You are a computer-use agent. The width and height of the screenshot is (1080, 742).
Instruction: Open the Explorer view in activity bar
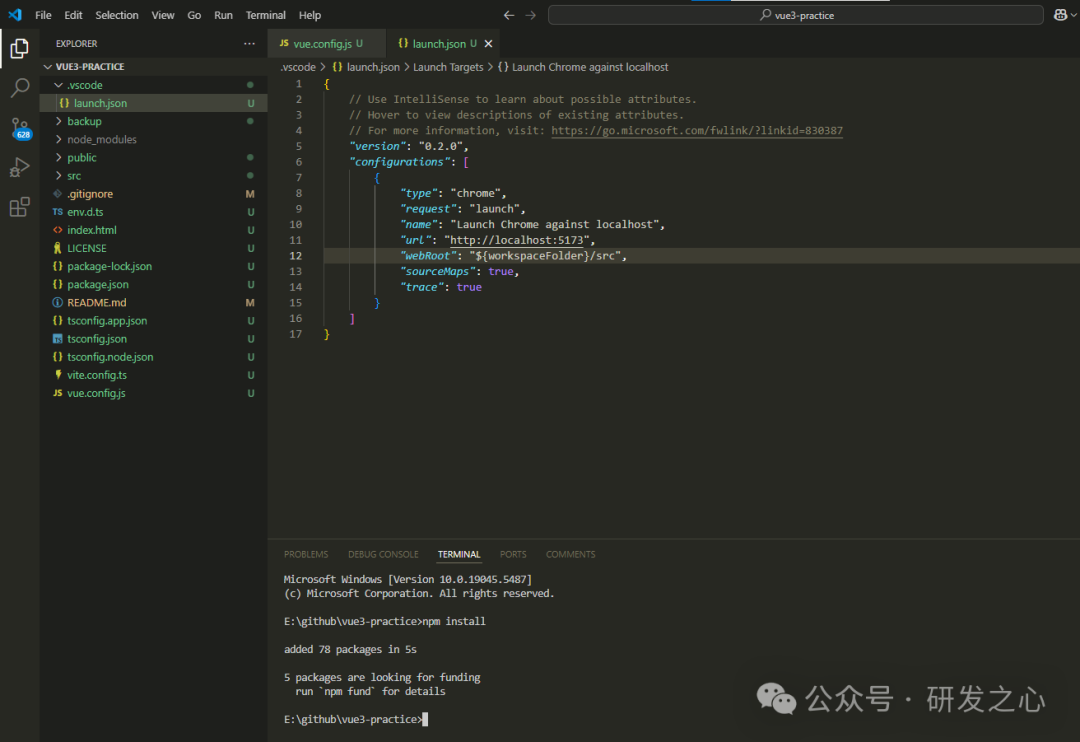pos(19,48)
